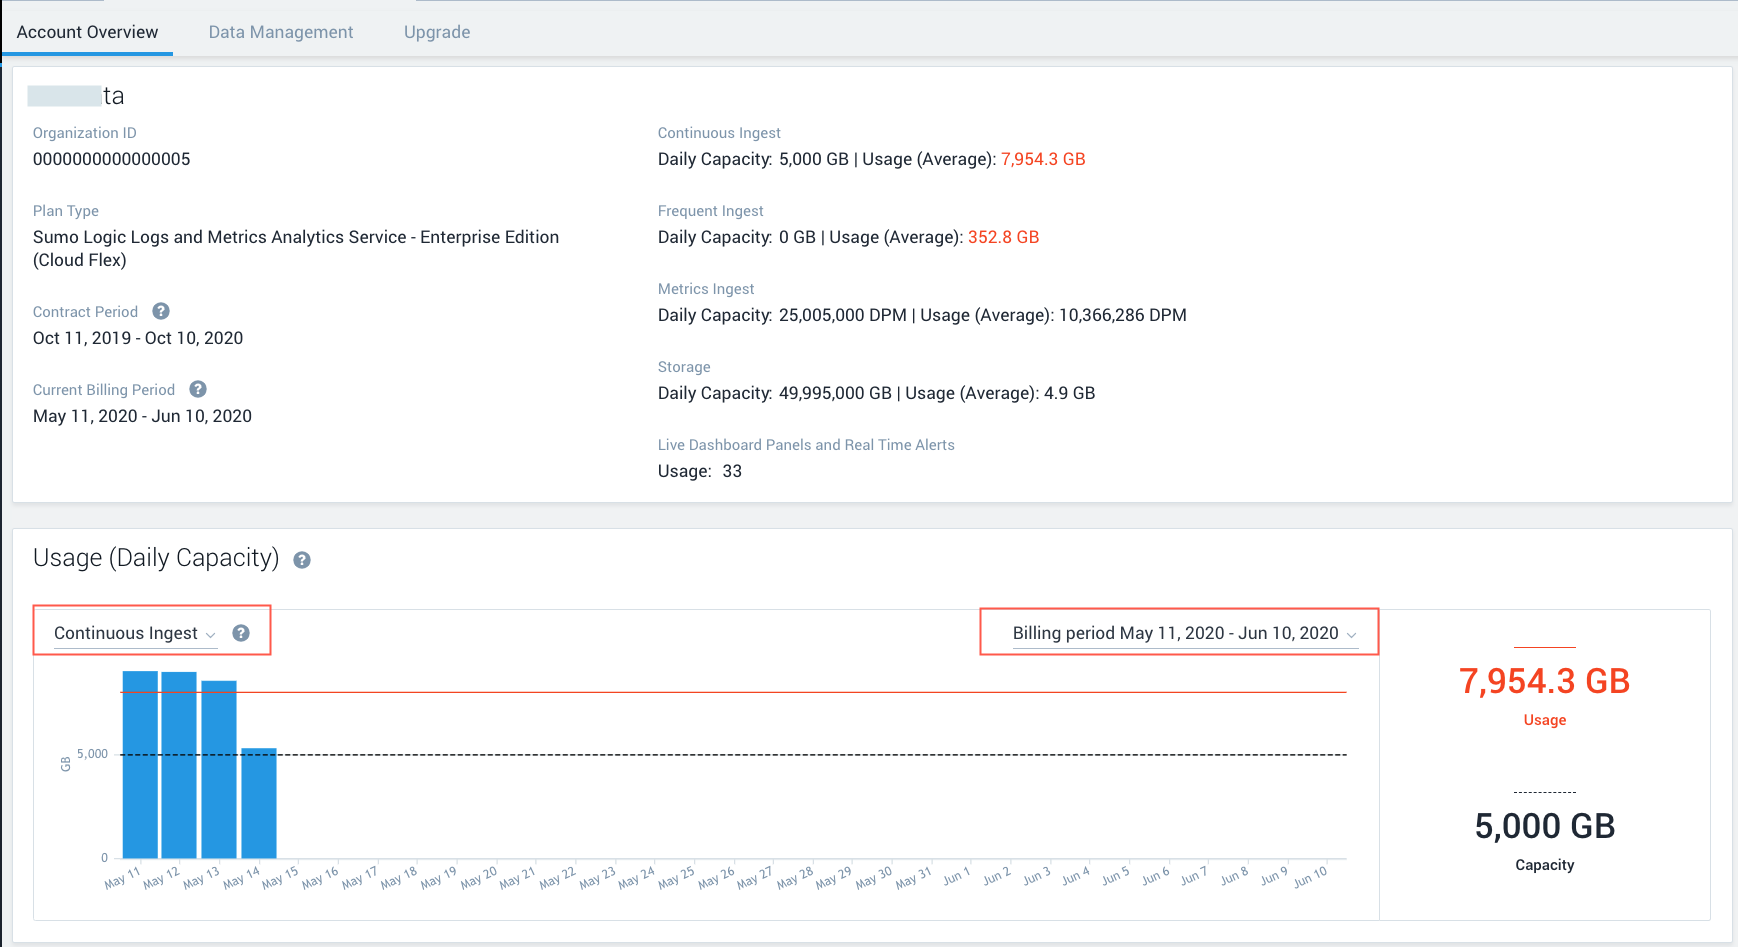
Task: Open the Upgrade tab
Action: coord(437,31)
